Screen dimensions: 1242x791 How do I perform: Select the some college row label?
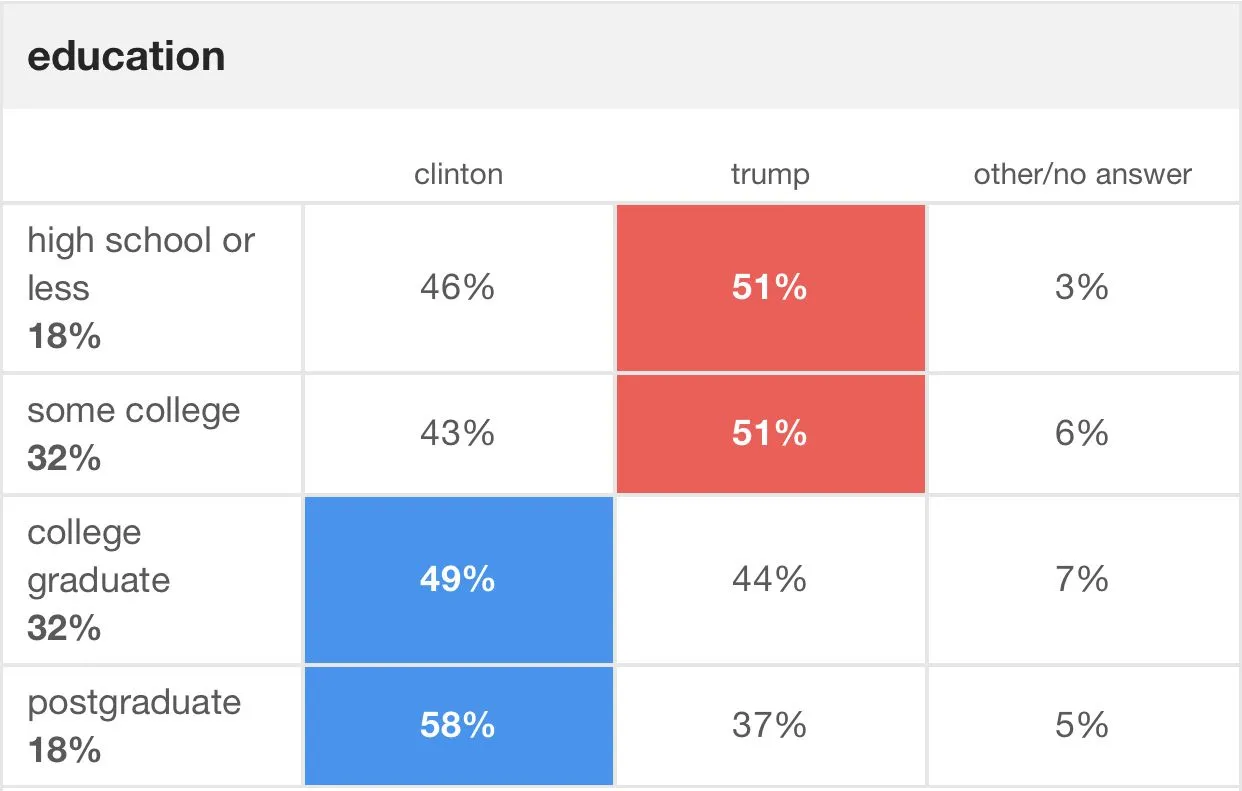(134, 411)
